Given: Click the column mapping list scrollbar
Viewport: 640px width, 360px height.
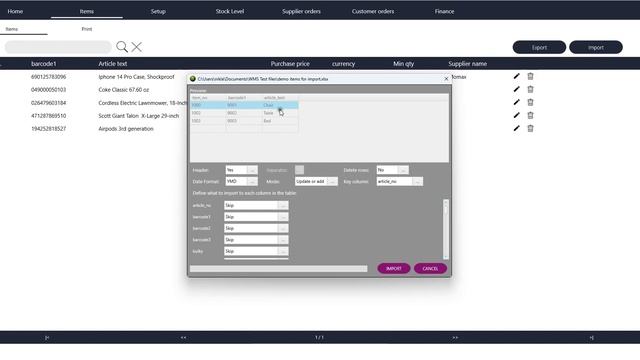Looking at the screenshot, I should coord(446,229).
